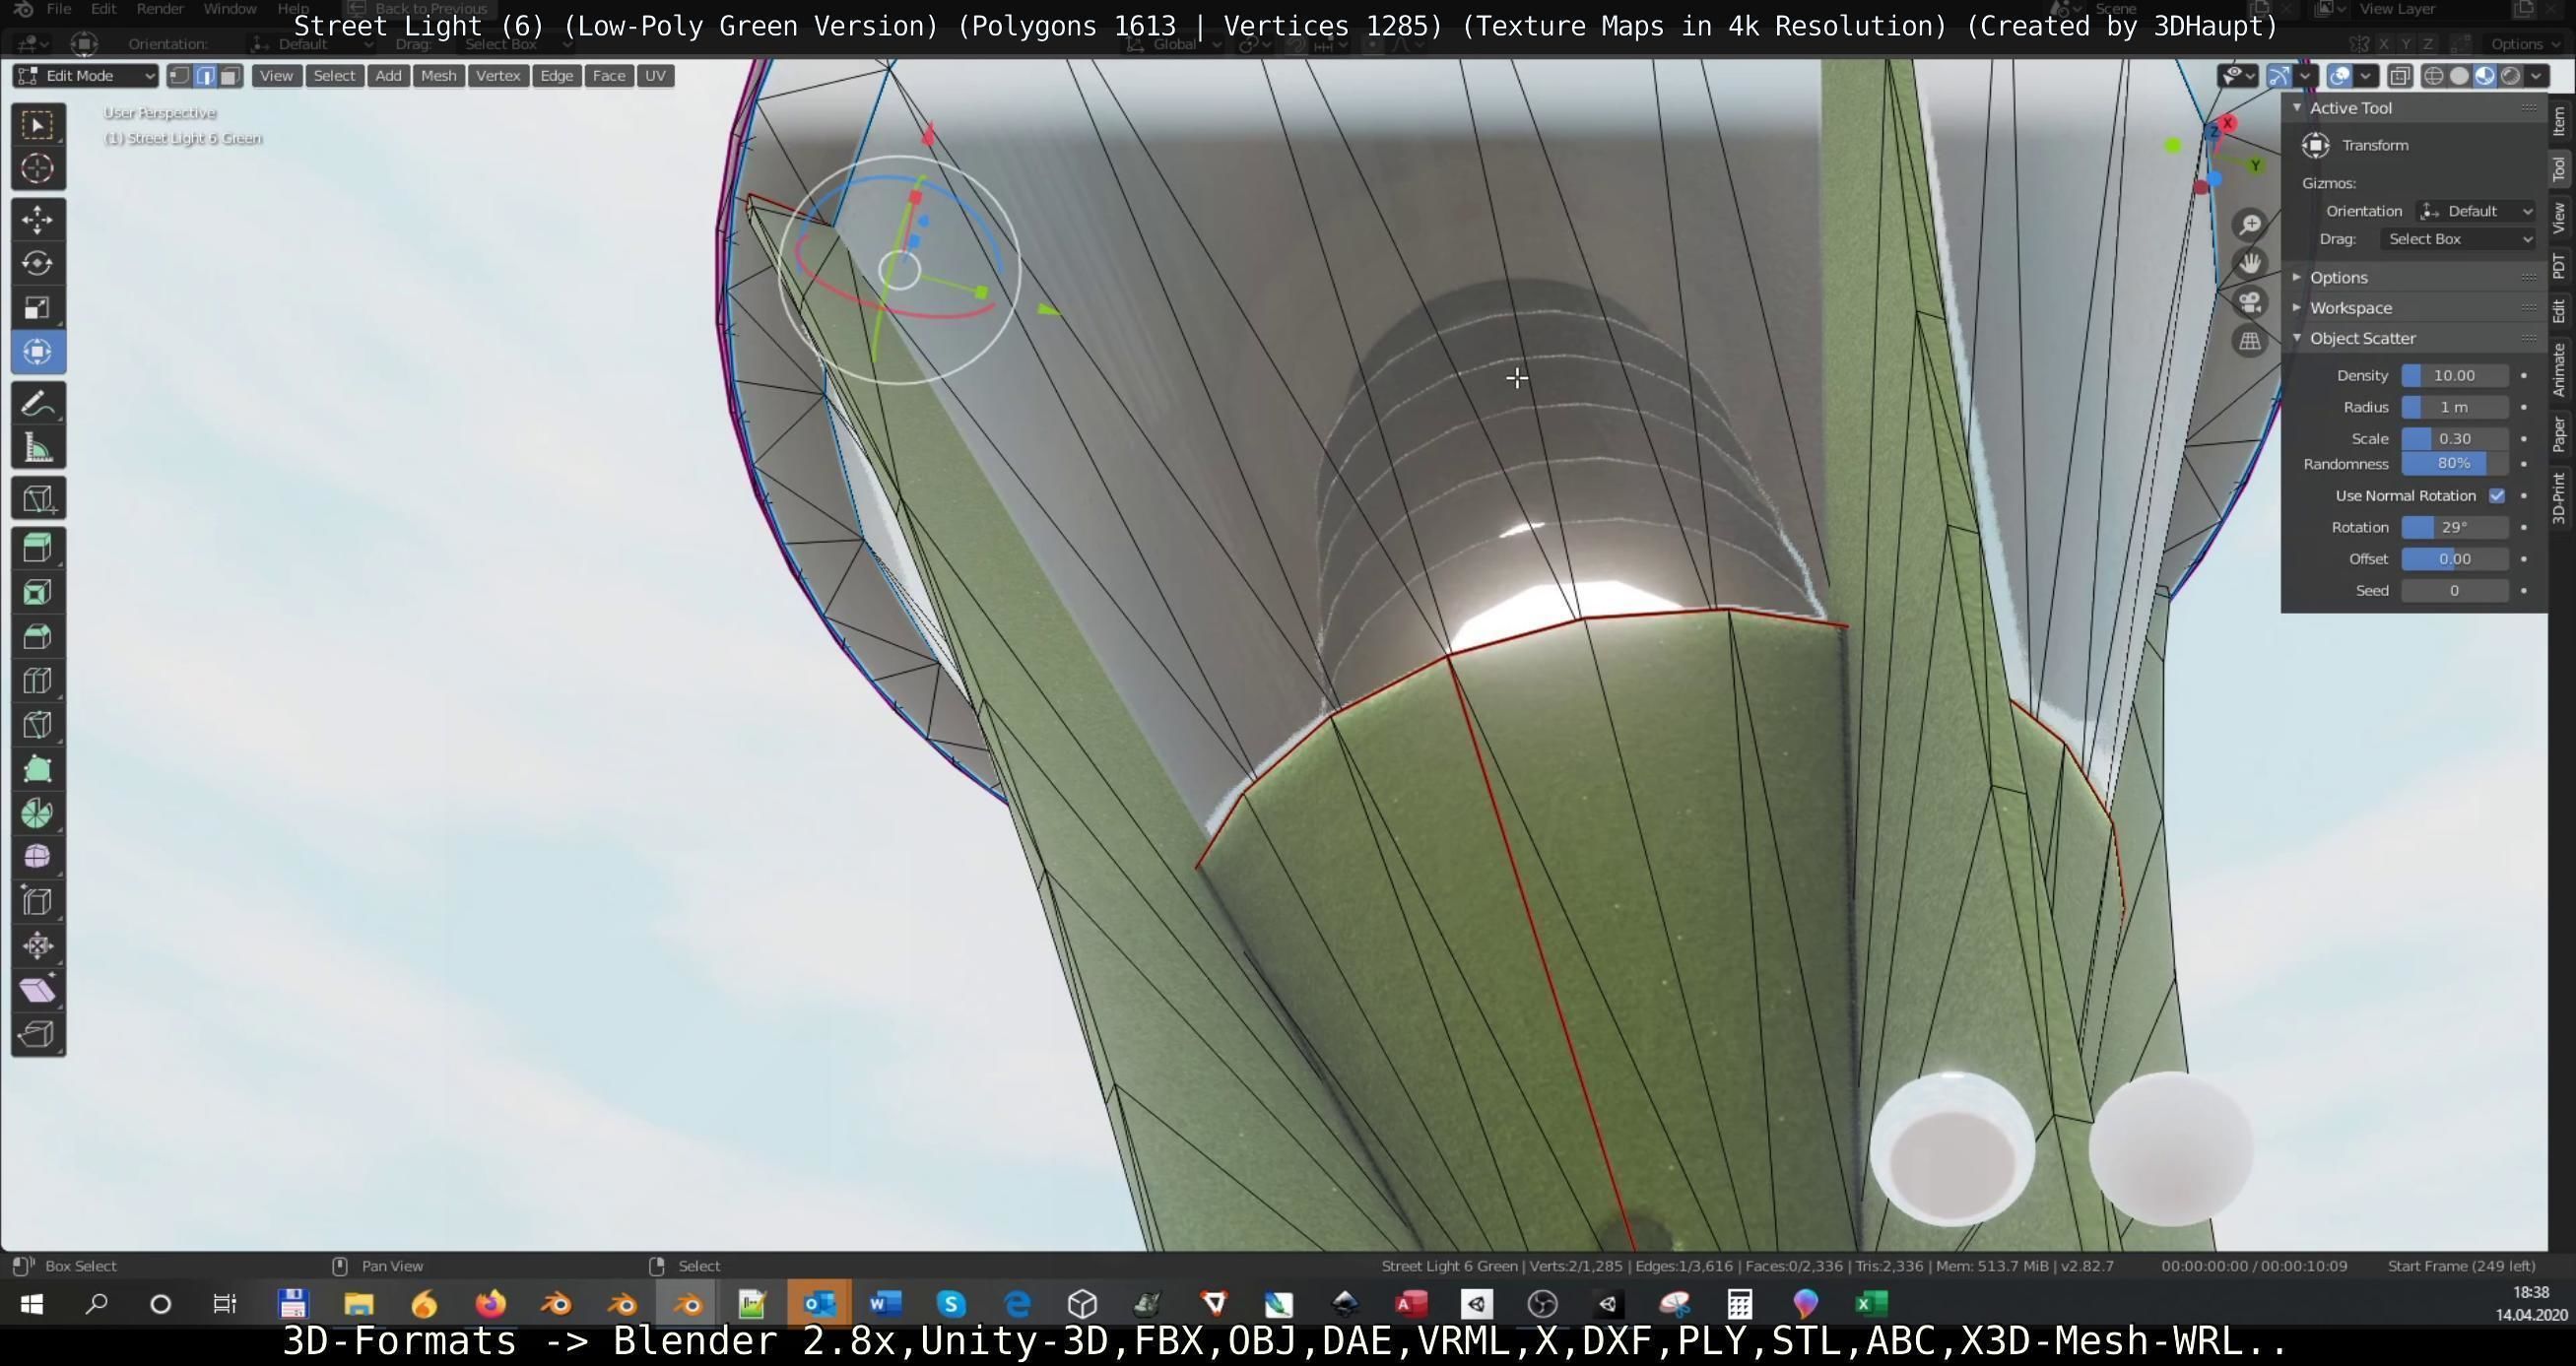2576x1366 pixels.
Task: Switch to perspective/orthographic grid button
Action: click(2250, 341)
